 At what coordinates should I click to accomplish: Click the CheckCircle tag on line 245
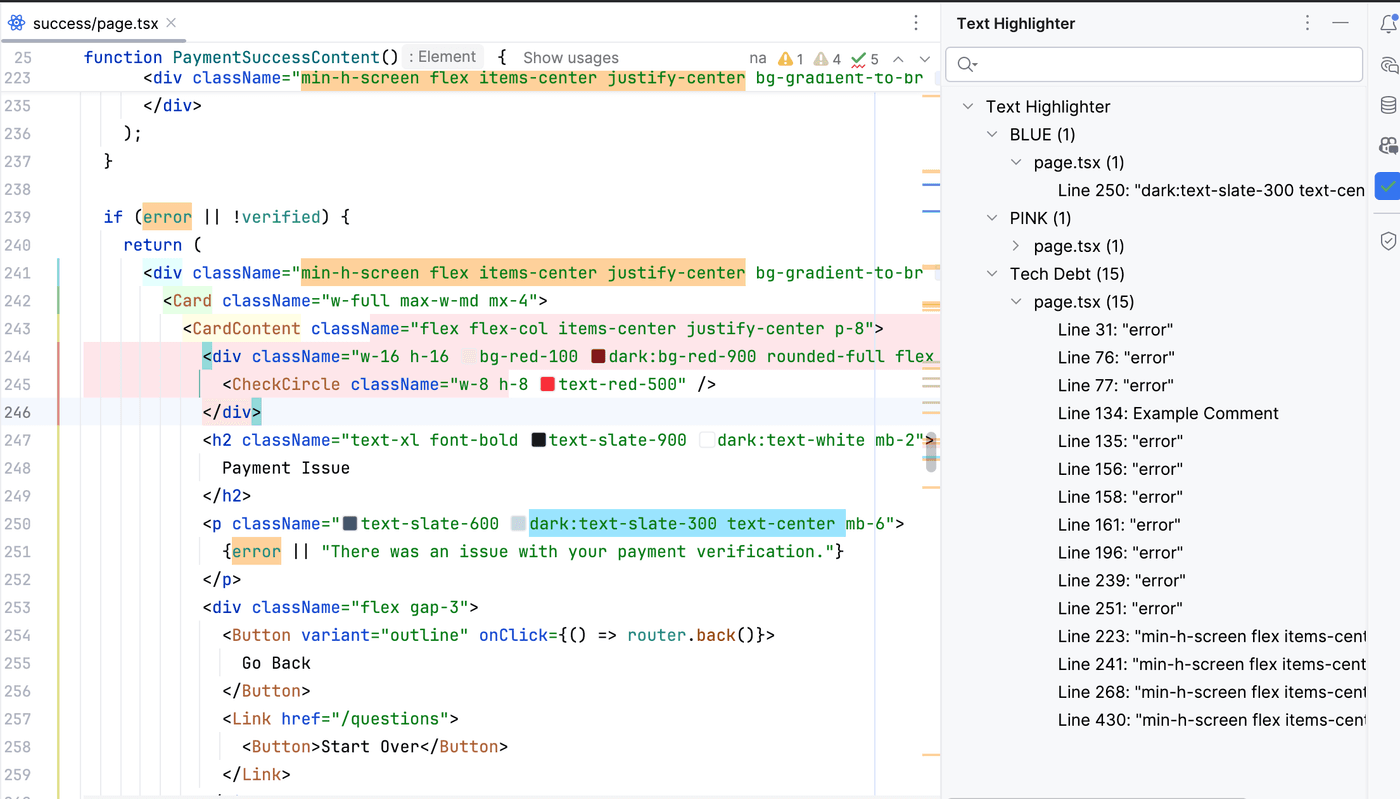(x=285, y=384)
